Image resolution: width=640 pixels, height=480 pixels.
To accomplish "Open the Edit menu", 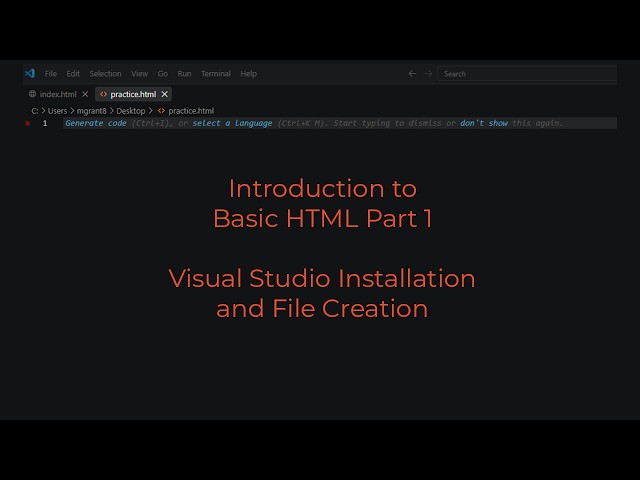I will coord(73,73).
